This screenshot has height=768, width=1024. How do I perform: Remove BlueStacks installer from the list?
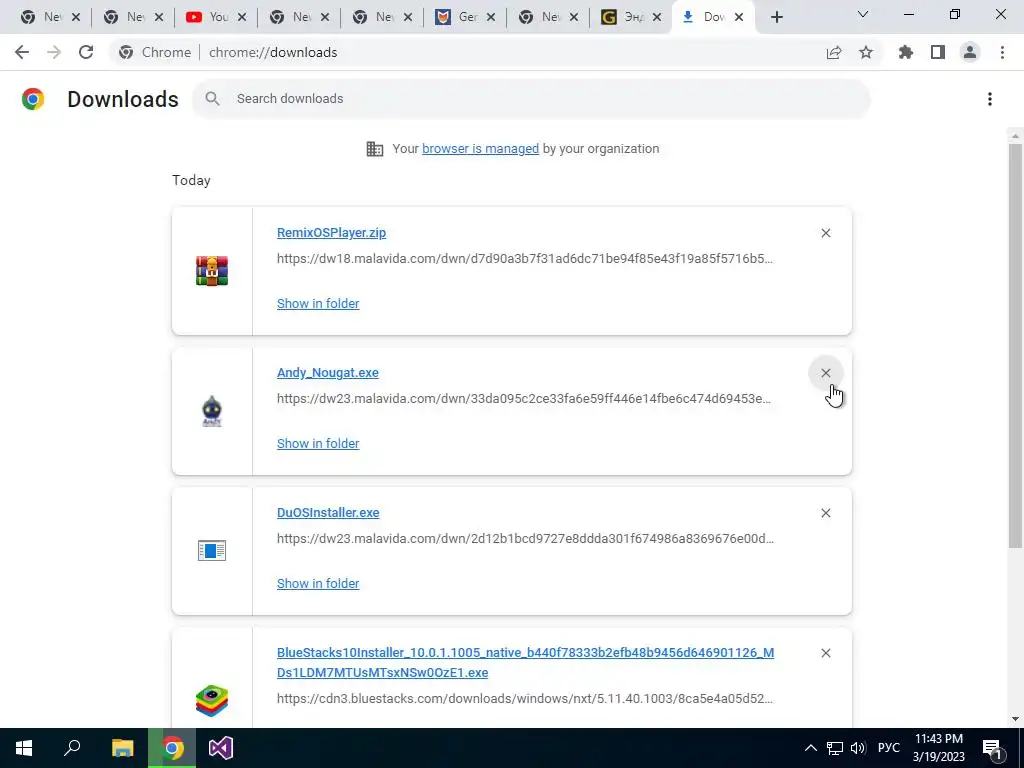tap(825, 653)
